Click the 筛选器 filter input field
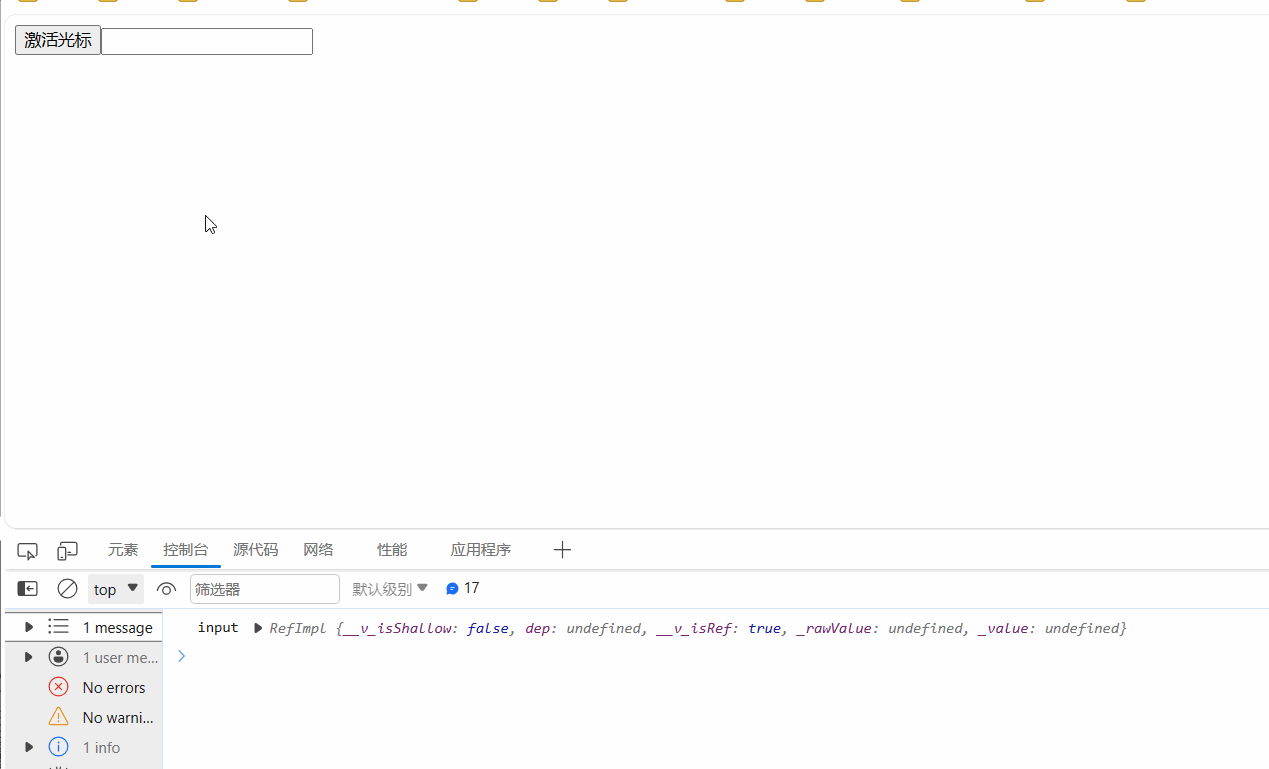 [x=264, y=588]
